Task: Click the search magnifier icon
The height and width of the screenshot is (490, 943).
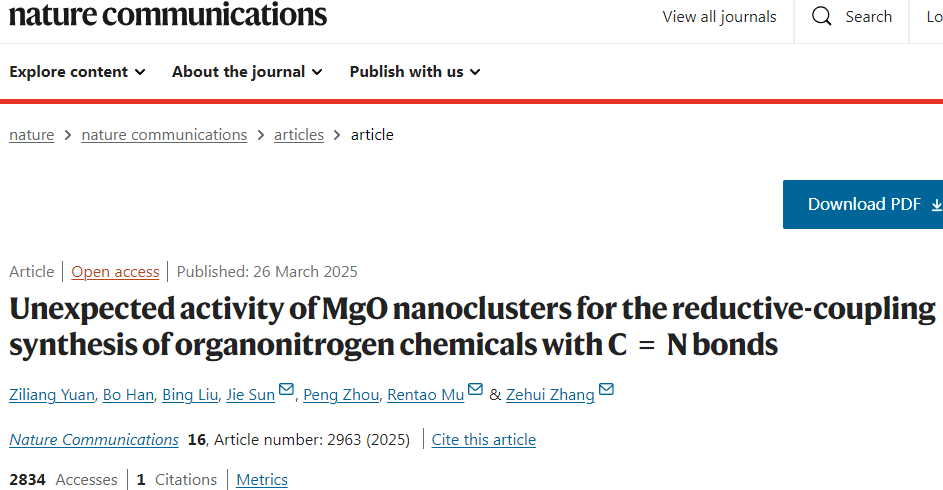Action: tap(822, 17)
